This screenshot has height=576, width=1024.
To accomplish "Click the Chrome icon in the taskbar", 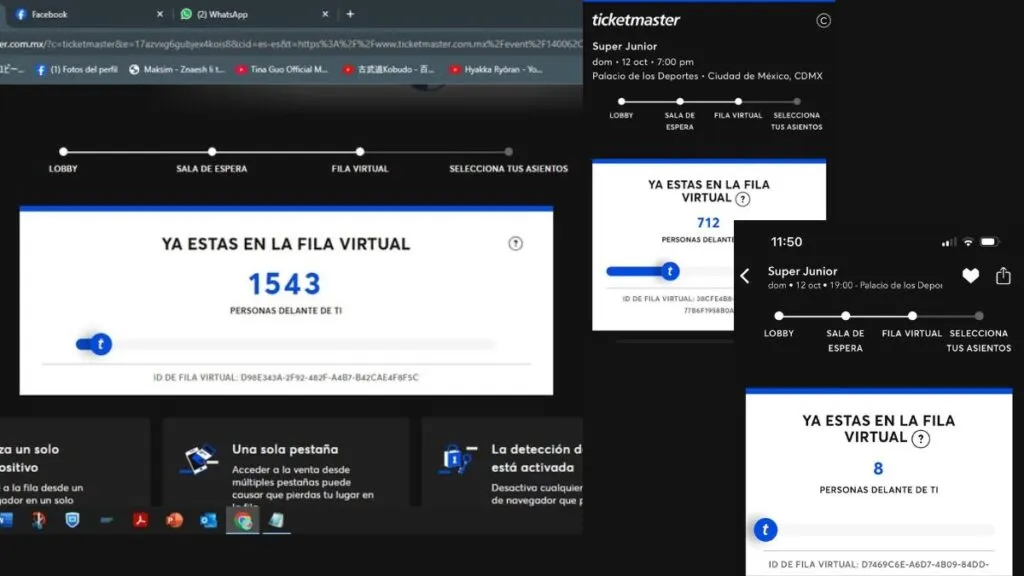I will (243, 520).
